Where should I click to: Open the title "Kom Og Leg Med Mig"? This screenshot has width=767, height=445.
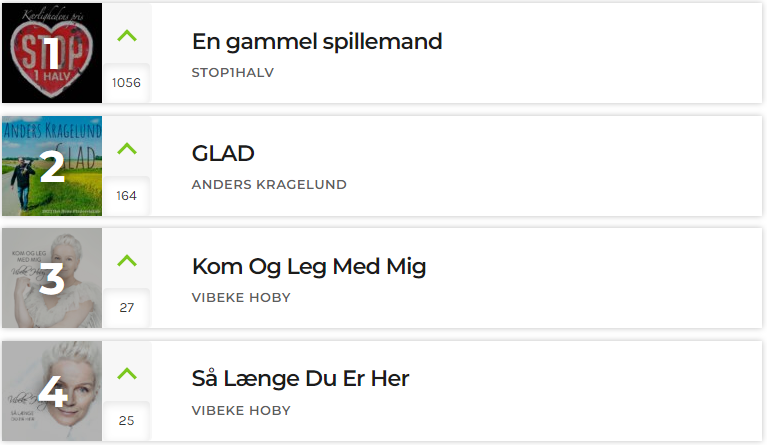point(309,267)
